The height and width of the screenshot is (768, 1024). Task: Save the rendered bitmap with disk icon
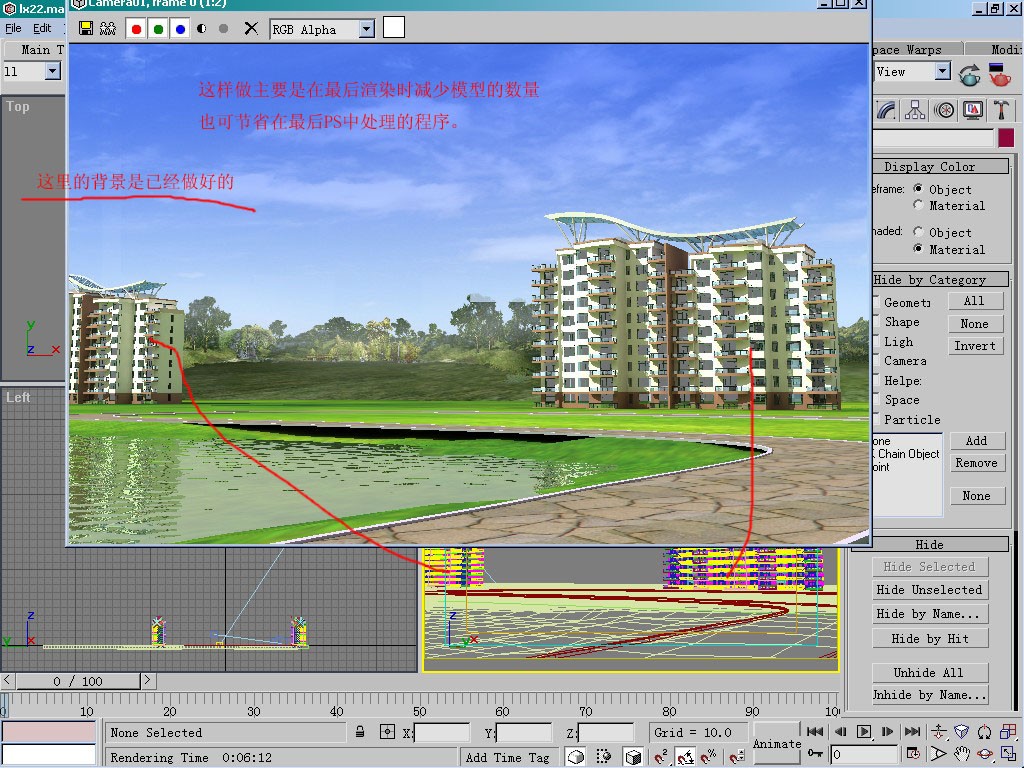point(86,29)
